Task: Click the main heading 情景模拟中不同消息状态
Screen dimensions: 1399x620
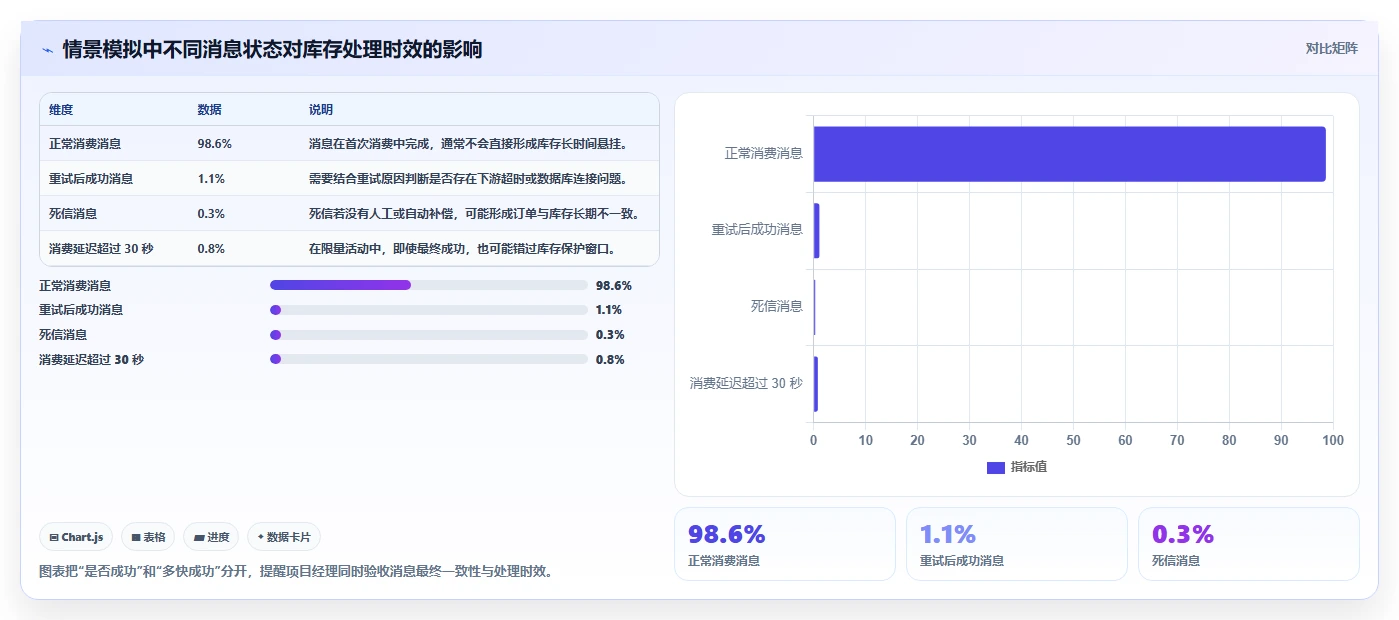Action: (272, 49)
